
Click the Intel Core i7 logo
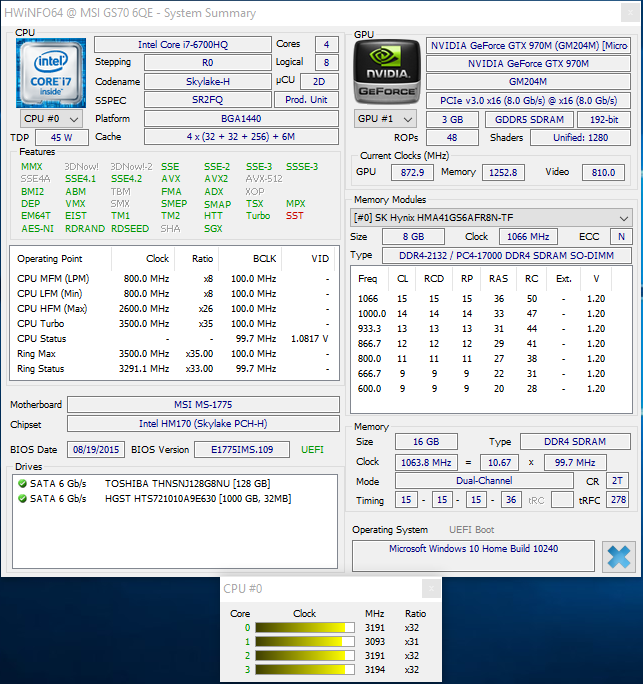(51, 73)
